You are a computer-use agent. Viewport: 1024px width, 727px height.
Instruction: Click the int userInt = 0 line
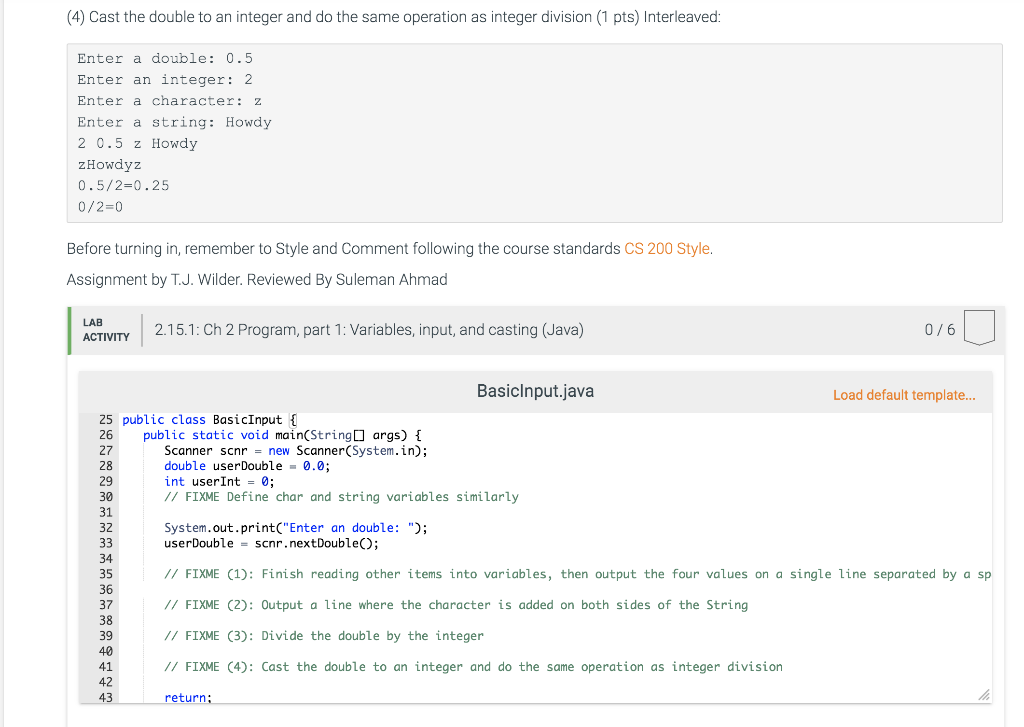click(x=219, y=481)
